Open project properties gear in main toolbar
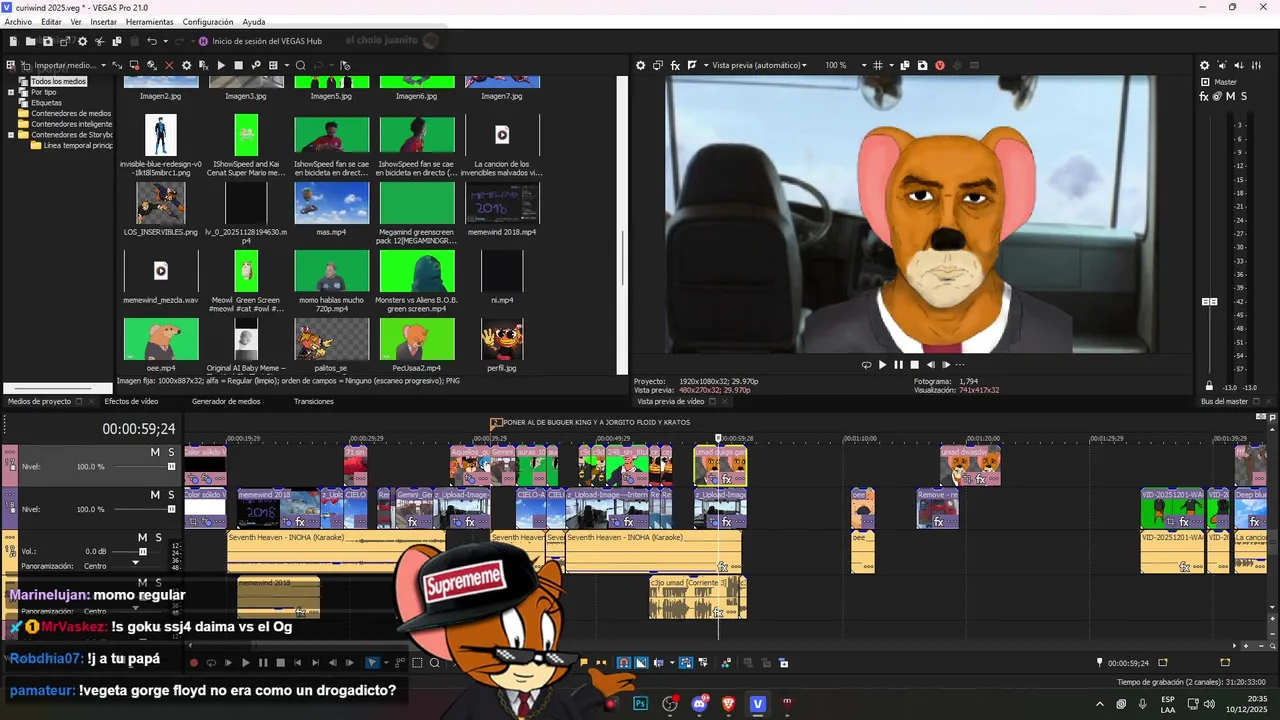This screenshot has width=1280, height=720. [x=82, y=41]
